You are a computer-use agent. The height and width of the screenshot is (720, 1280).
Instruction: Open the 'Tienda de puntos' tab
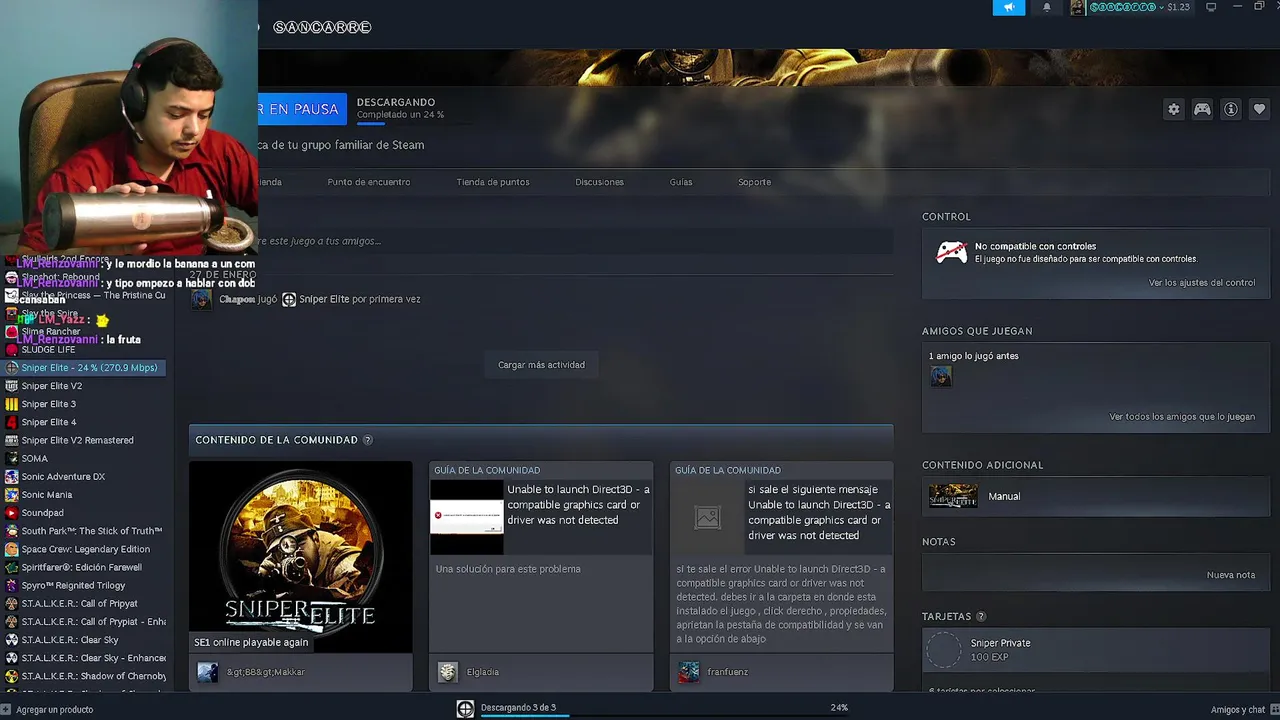coord(493,182)
